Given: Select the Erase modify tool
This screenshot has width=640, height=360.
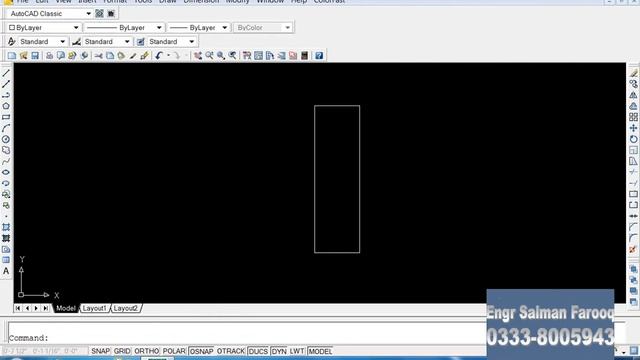Looking at the screenshot, I should [x=633, y=73].
